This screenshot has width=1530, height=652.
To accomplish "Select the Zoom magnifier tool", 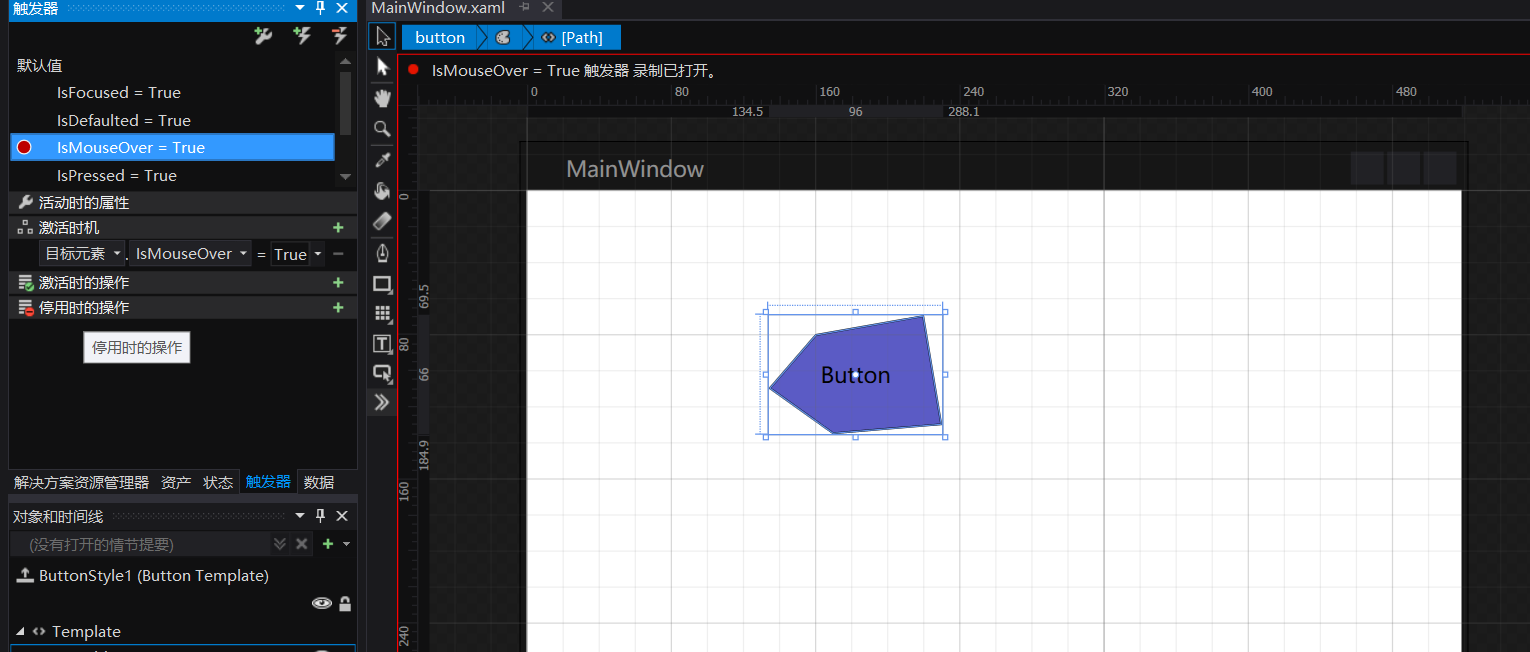I will (x=382, y=129).
